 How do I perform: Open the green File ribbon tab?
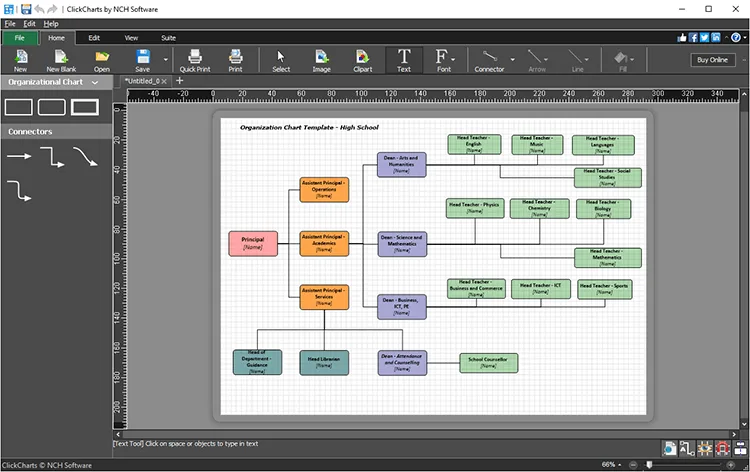[x=20, y=38]
